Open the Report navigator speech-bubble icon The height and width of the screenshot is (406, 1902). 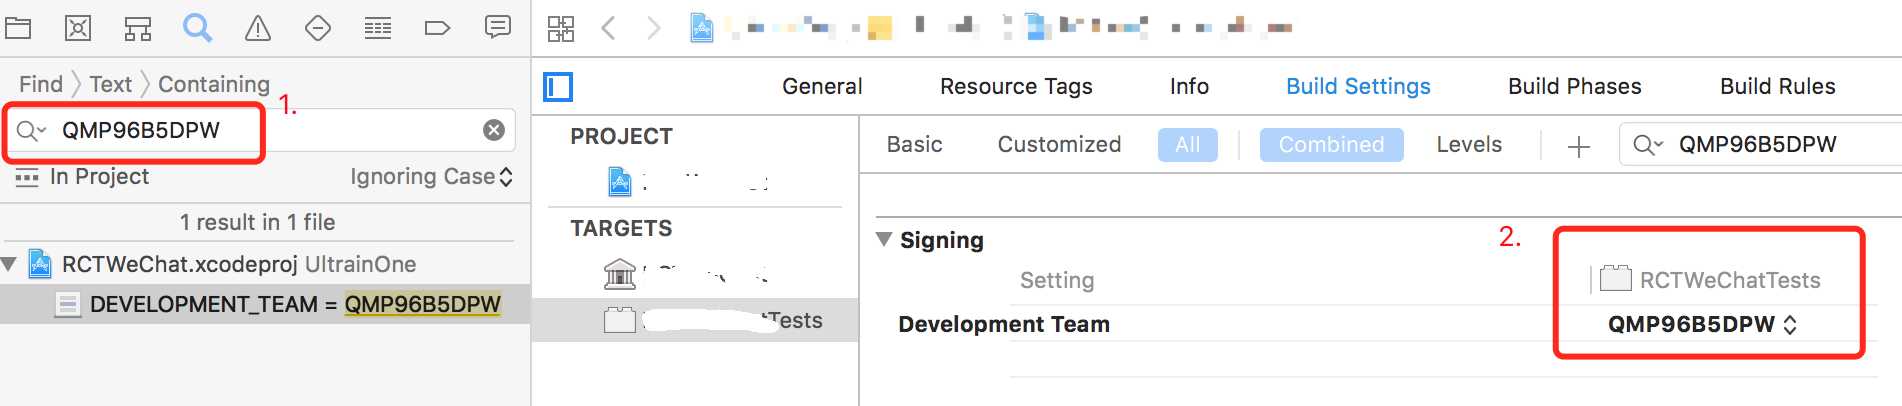[x=497, y=27]
